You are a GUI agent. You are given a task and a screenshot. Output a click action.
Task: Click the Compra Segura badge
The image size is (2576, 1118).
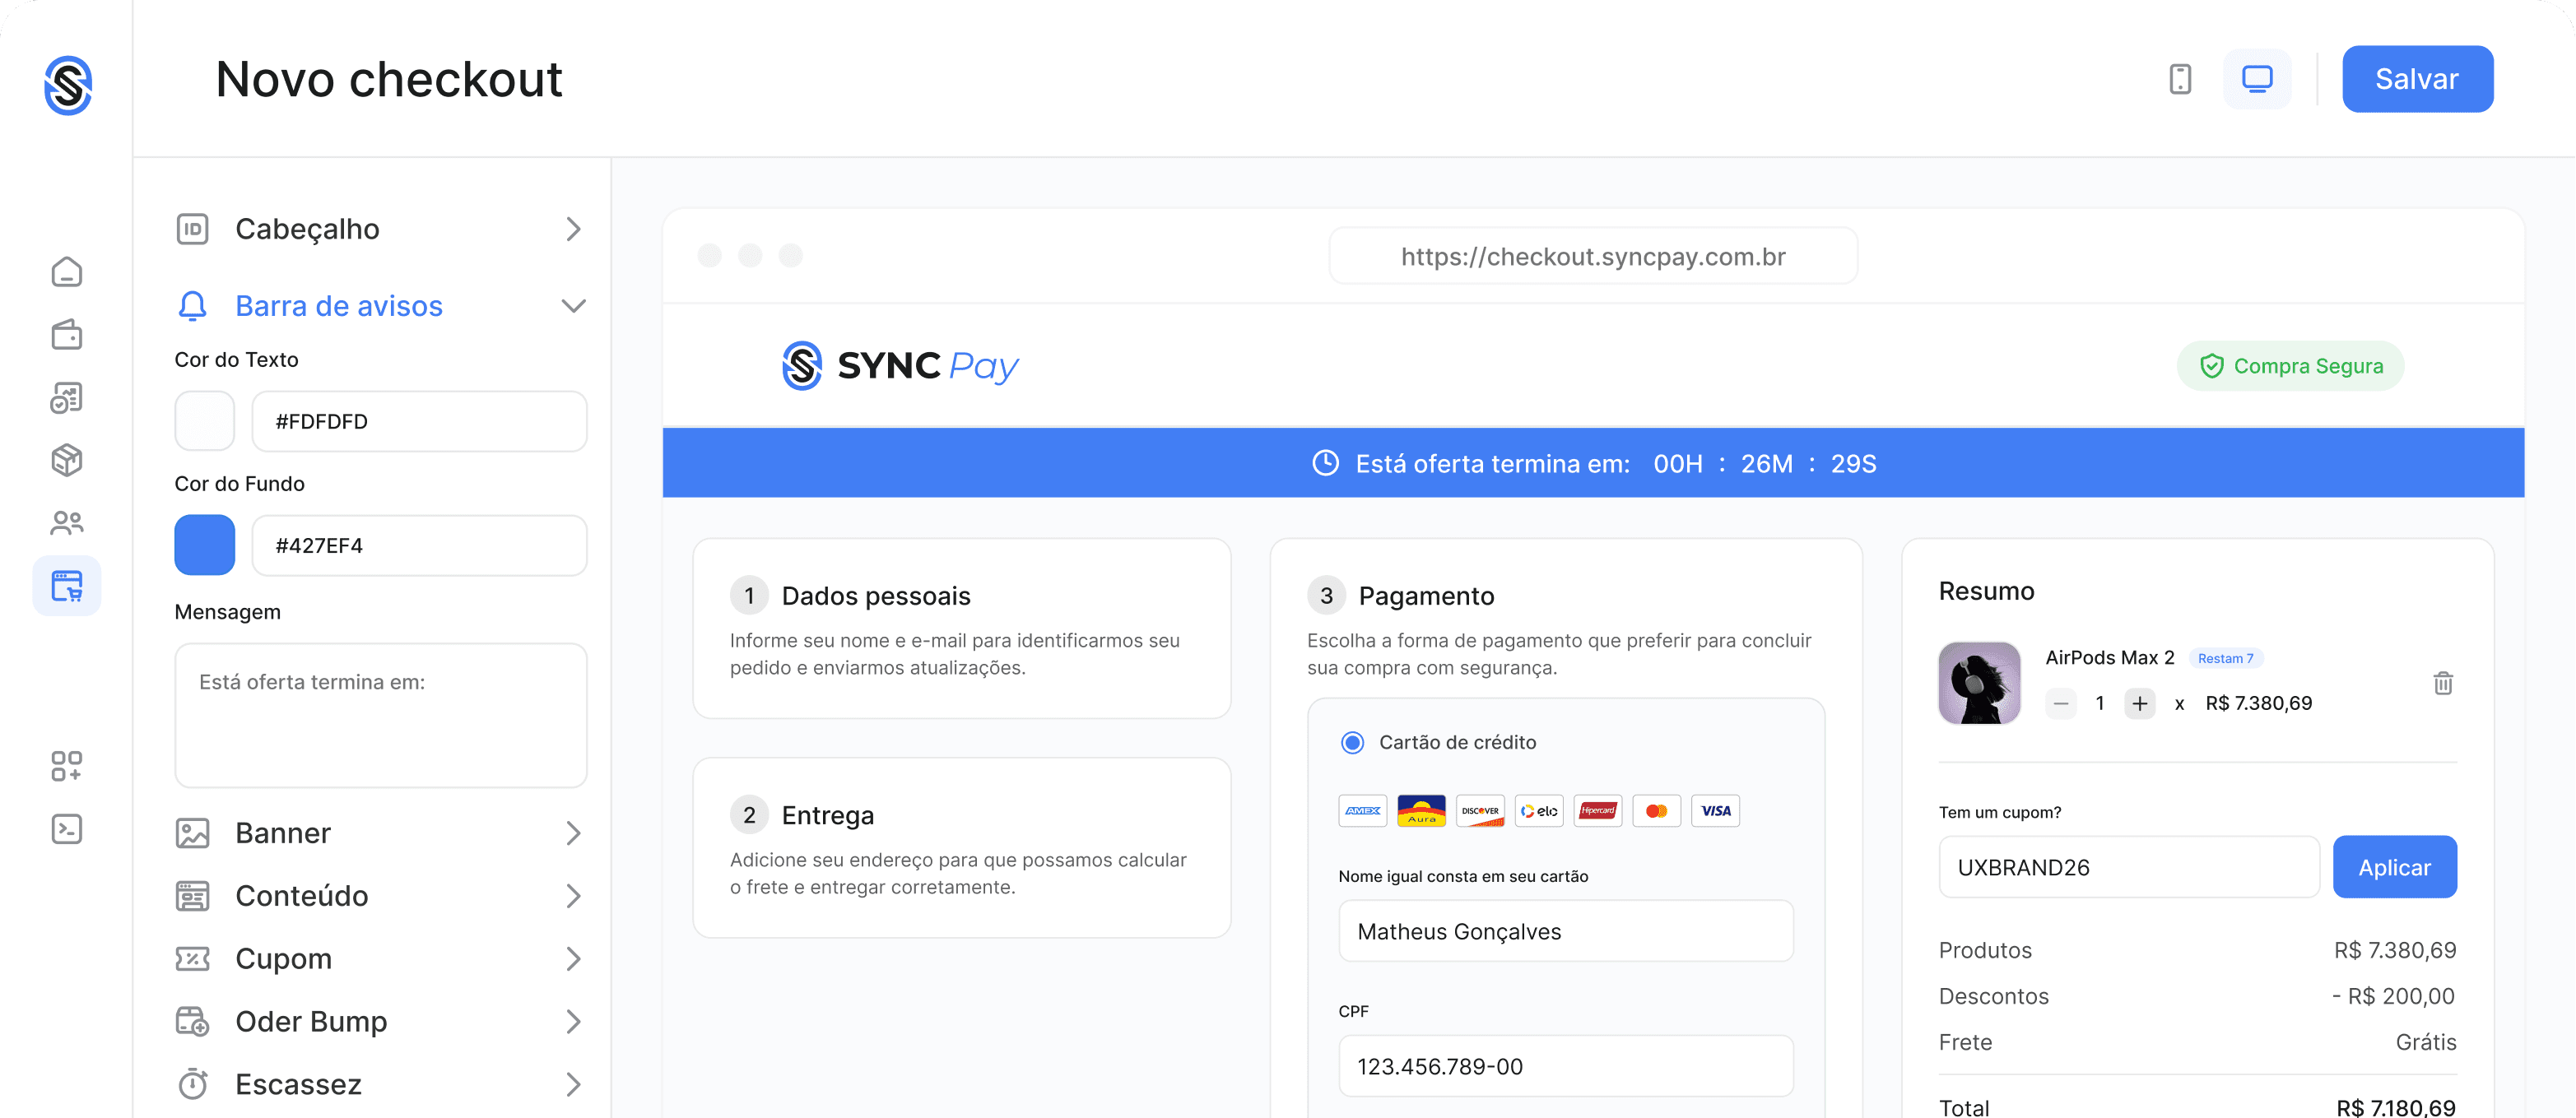click(2290, 366)
